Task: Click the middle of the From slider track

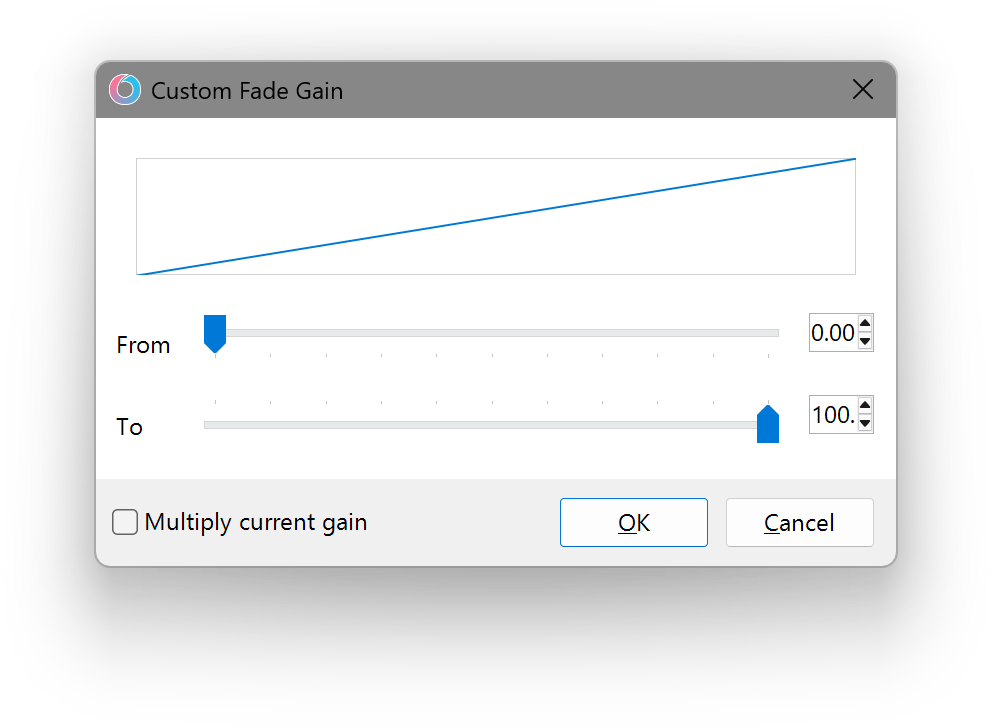Action: tap(492, 333)
